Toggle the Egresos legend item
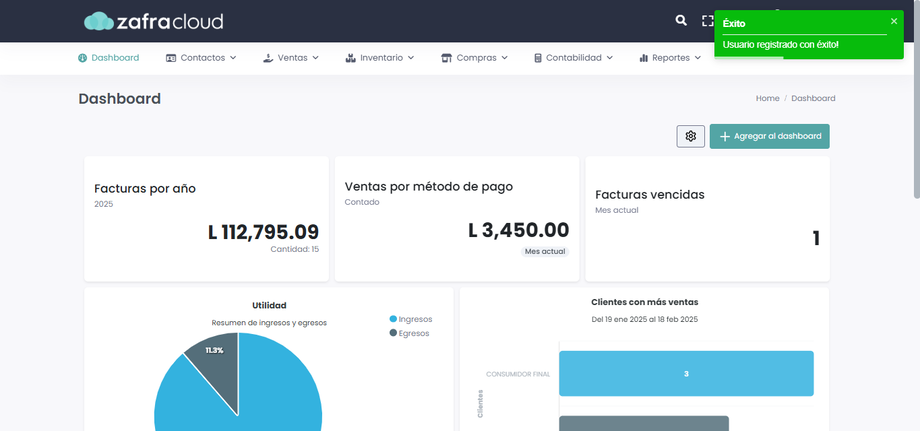 [410, 333]
